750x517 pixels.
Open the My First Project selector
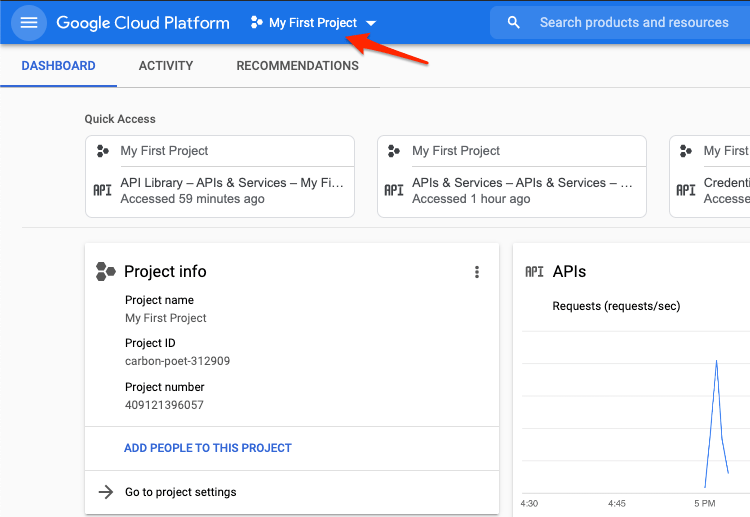pyautogui.click(x=312, y=23)
